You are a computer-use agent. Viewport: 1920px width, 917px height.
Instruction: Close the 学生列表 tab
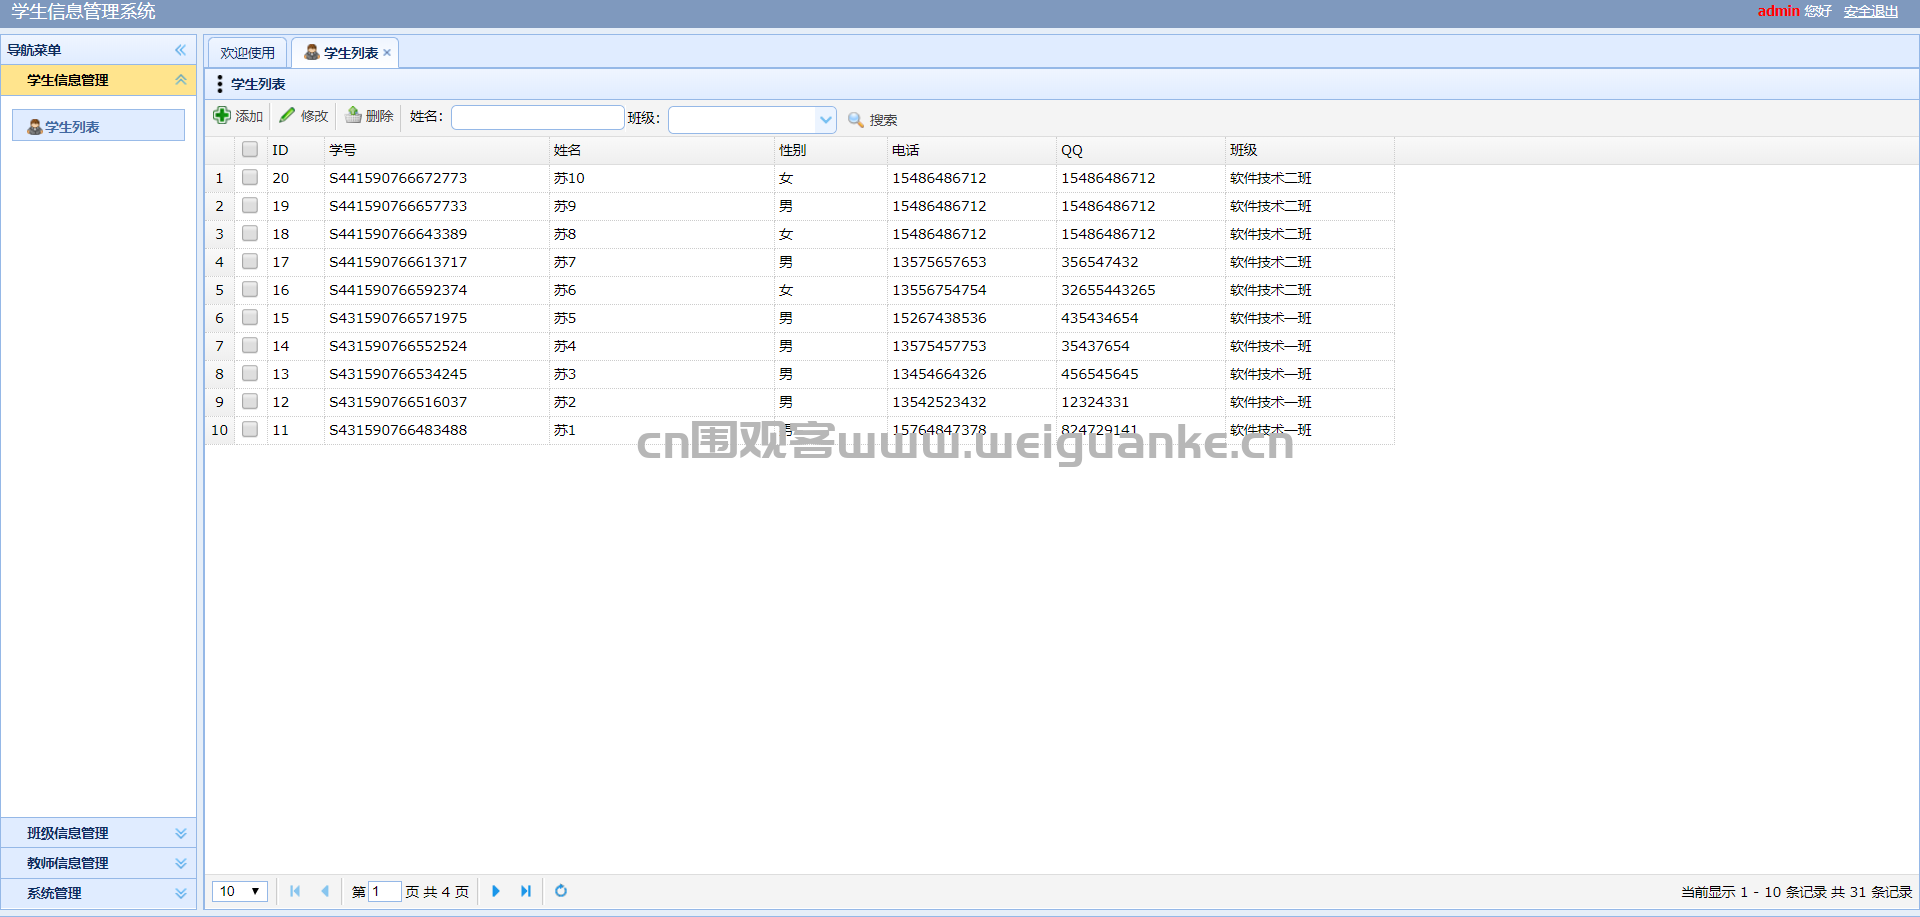click(387, 53)
